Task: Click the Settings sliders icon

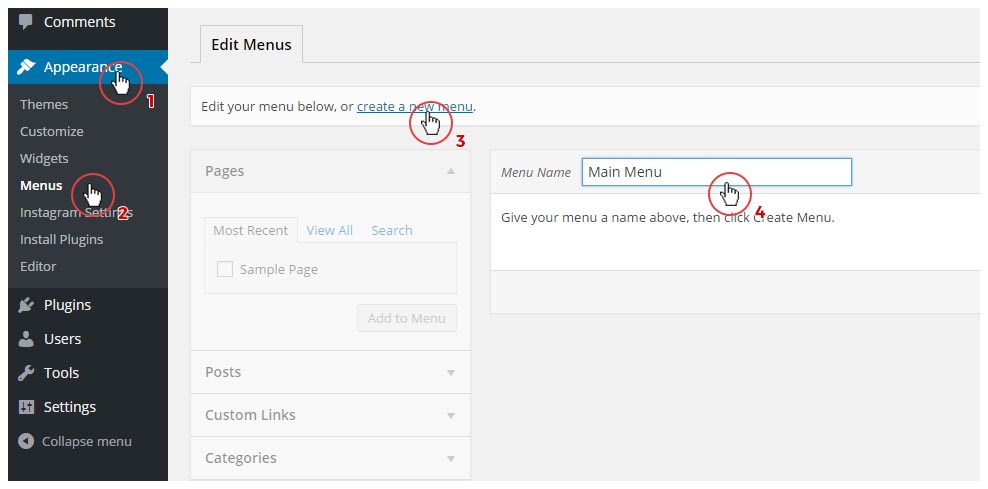Action: (26, 407)
